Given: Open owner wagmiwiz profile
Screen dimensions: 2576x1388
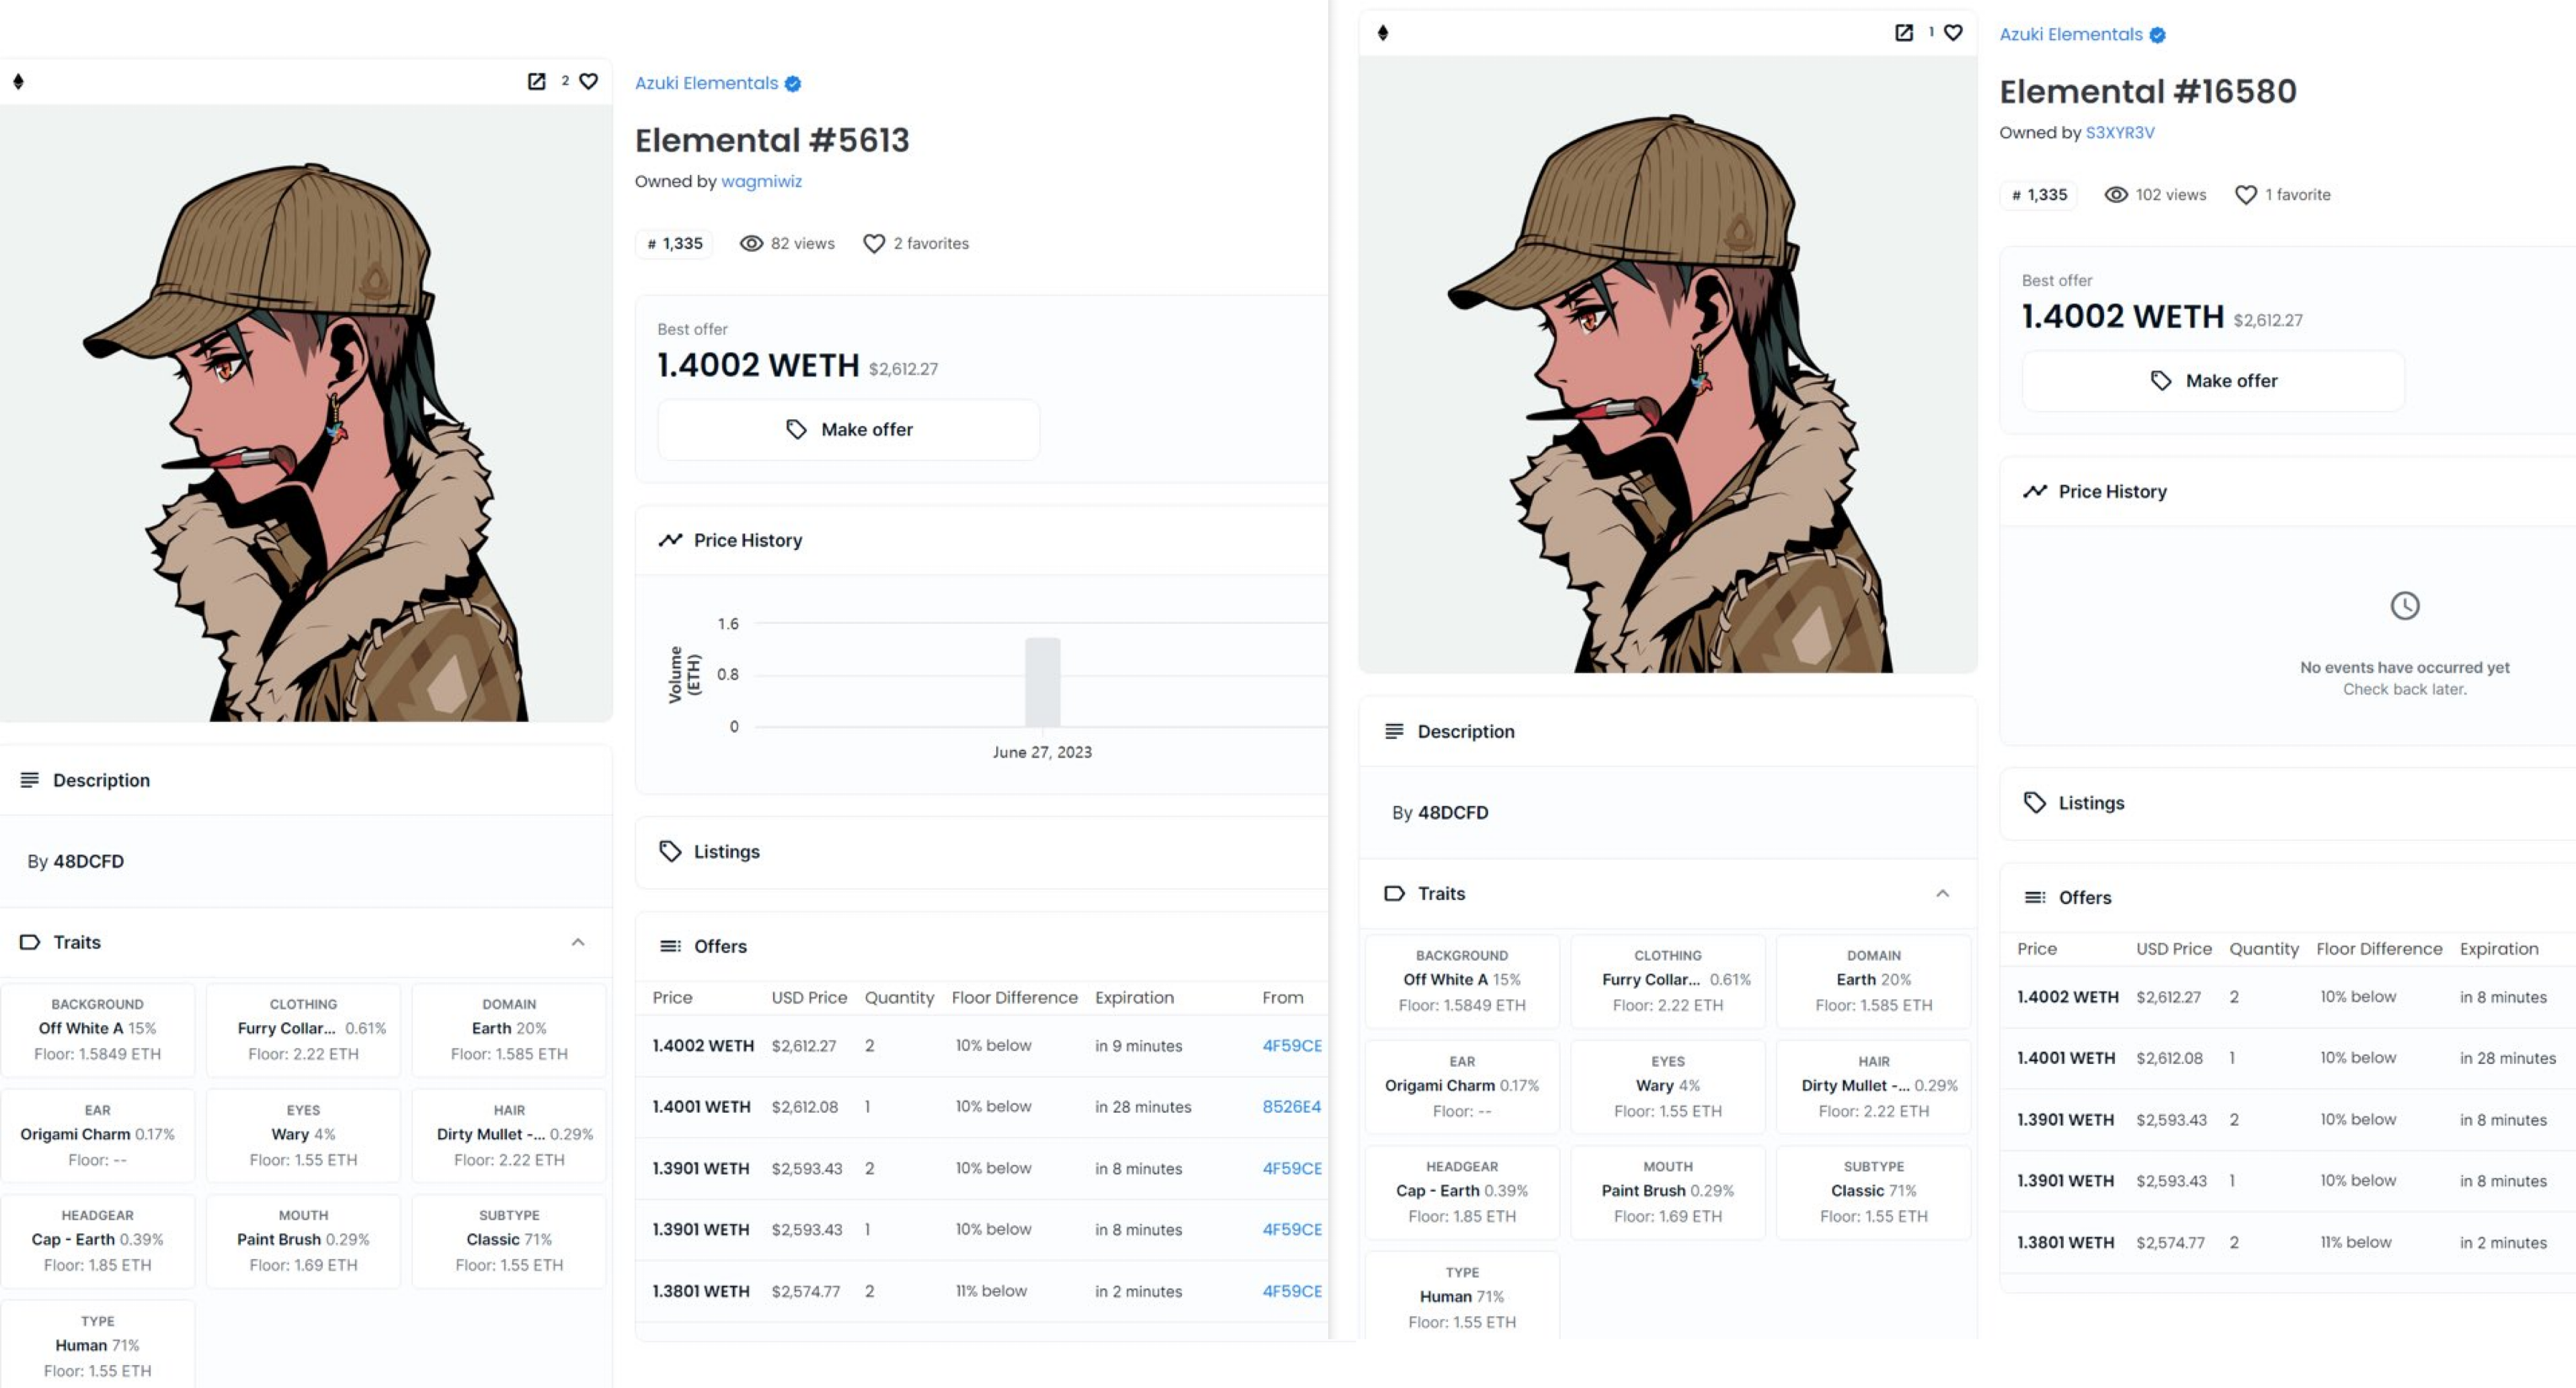Looking at the screenshot, I should point(761,181).
